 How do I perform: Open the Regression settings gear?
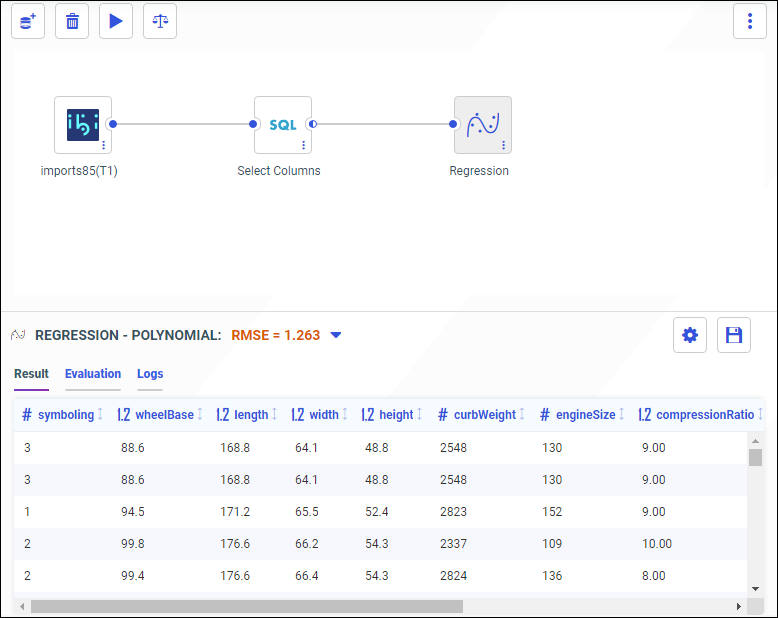pyautogui.click(x=690, y=335)
